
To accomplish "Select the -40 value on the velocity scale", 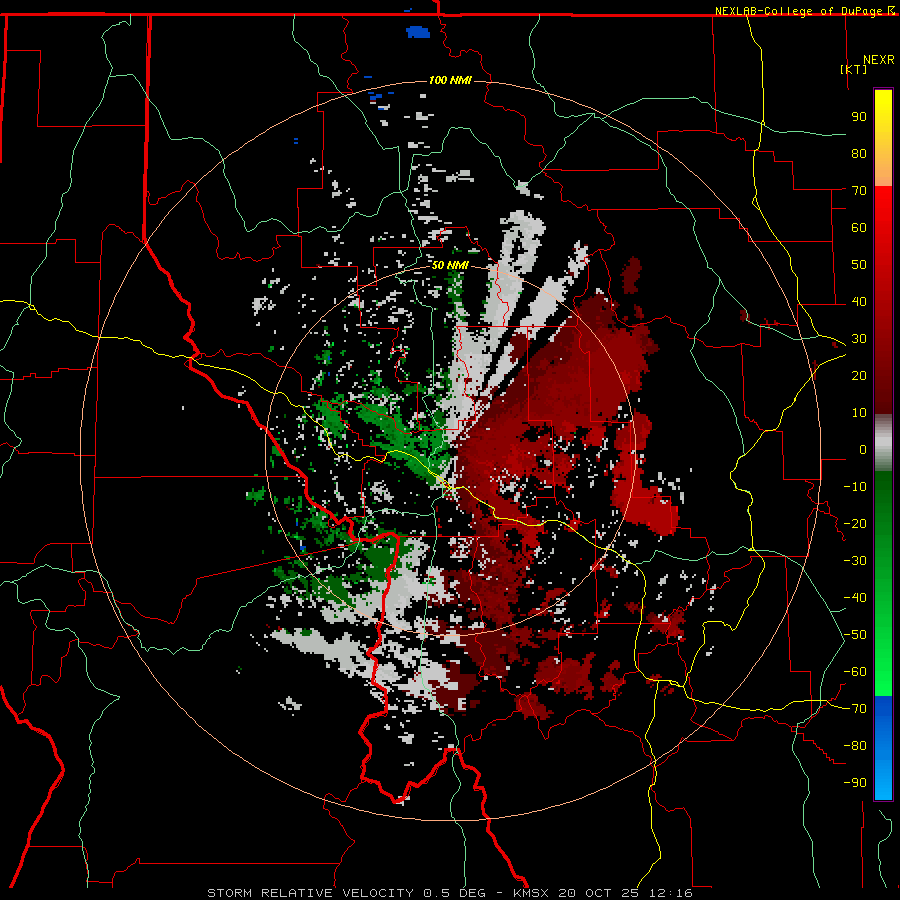I will 855,598.
